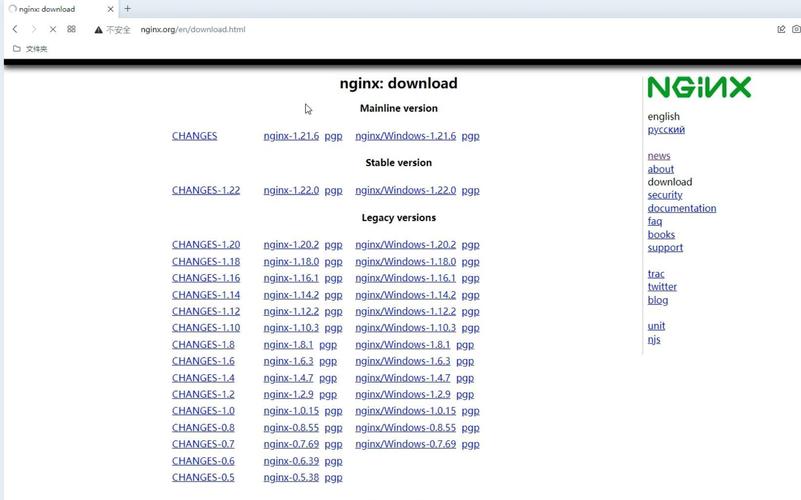The width and height of the screenshot is (801, 500).
Task: Open the bookmarks folder icon
Action: pyautogui.click(x=16, y=48)
